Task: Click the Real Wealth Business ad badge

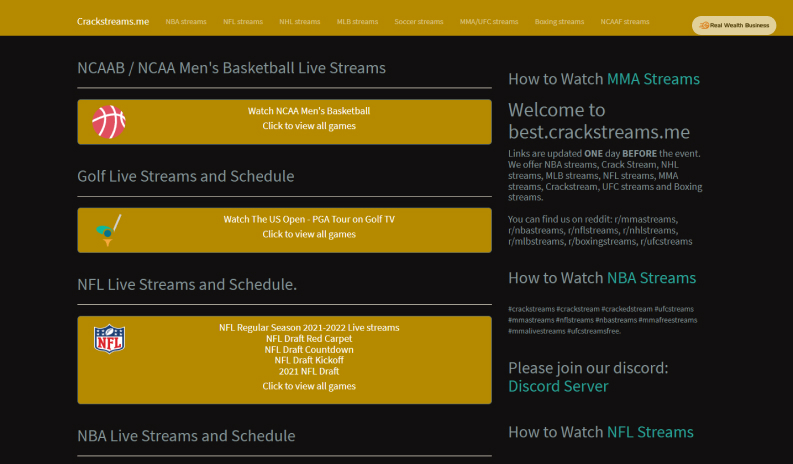Action: coord(734,25)
